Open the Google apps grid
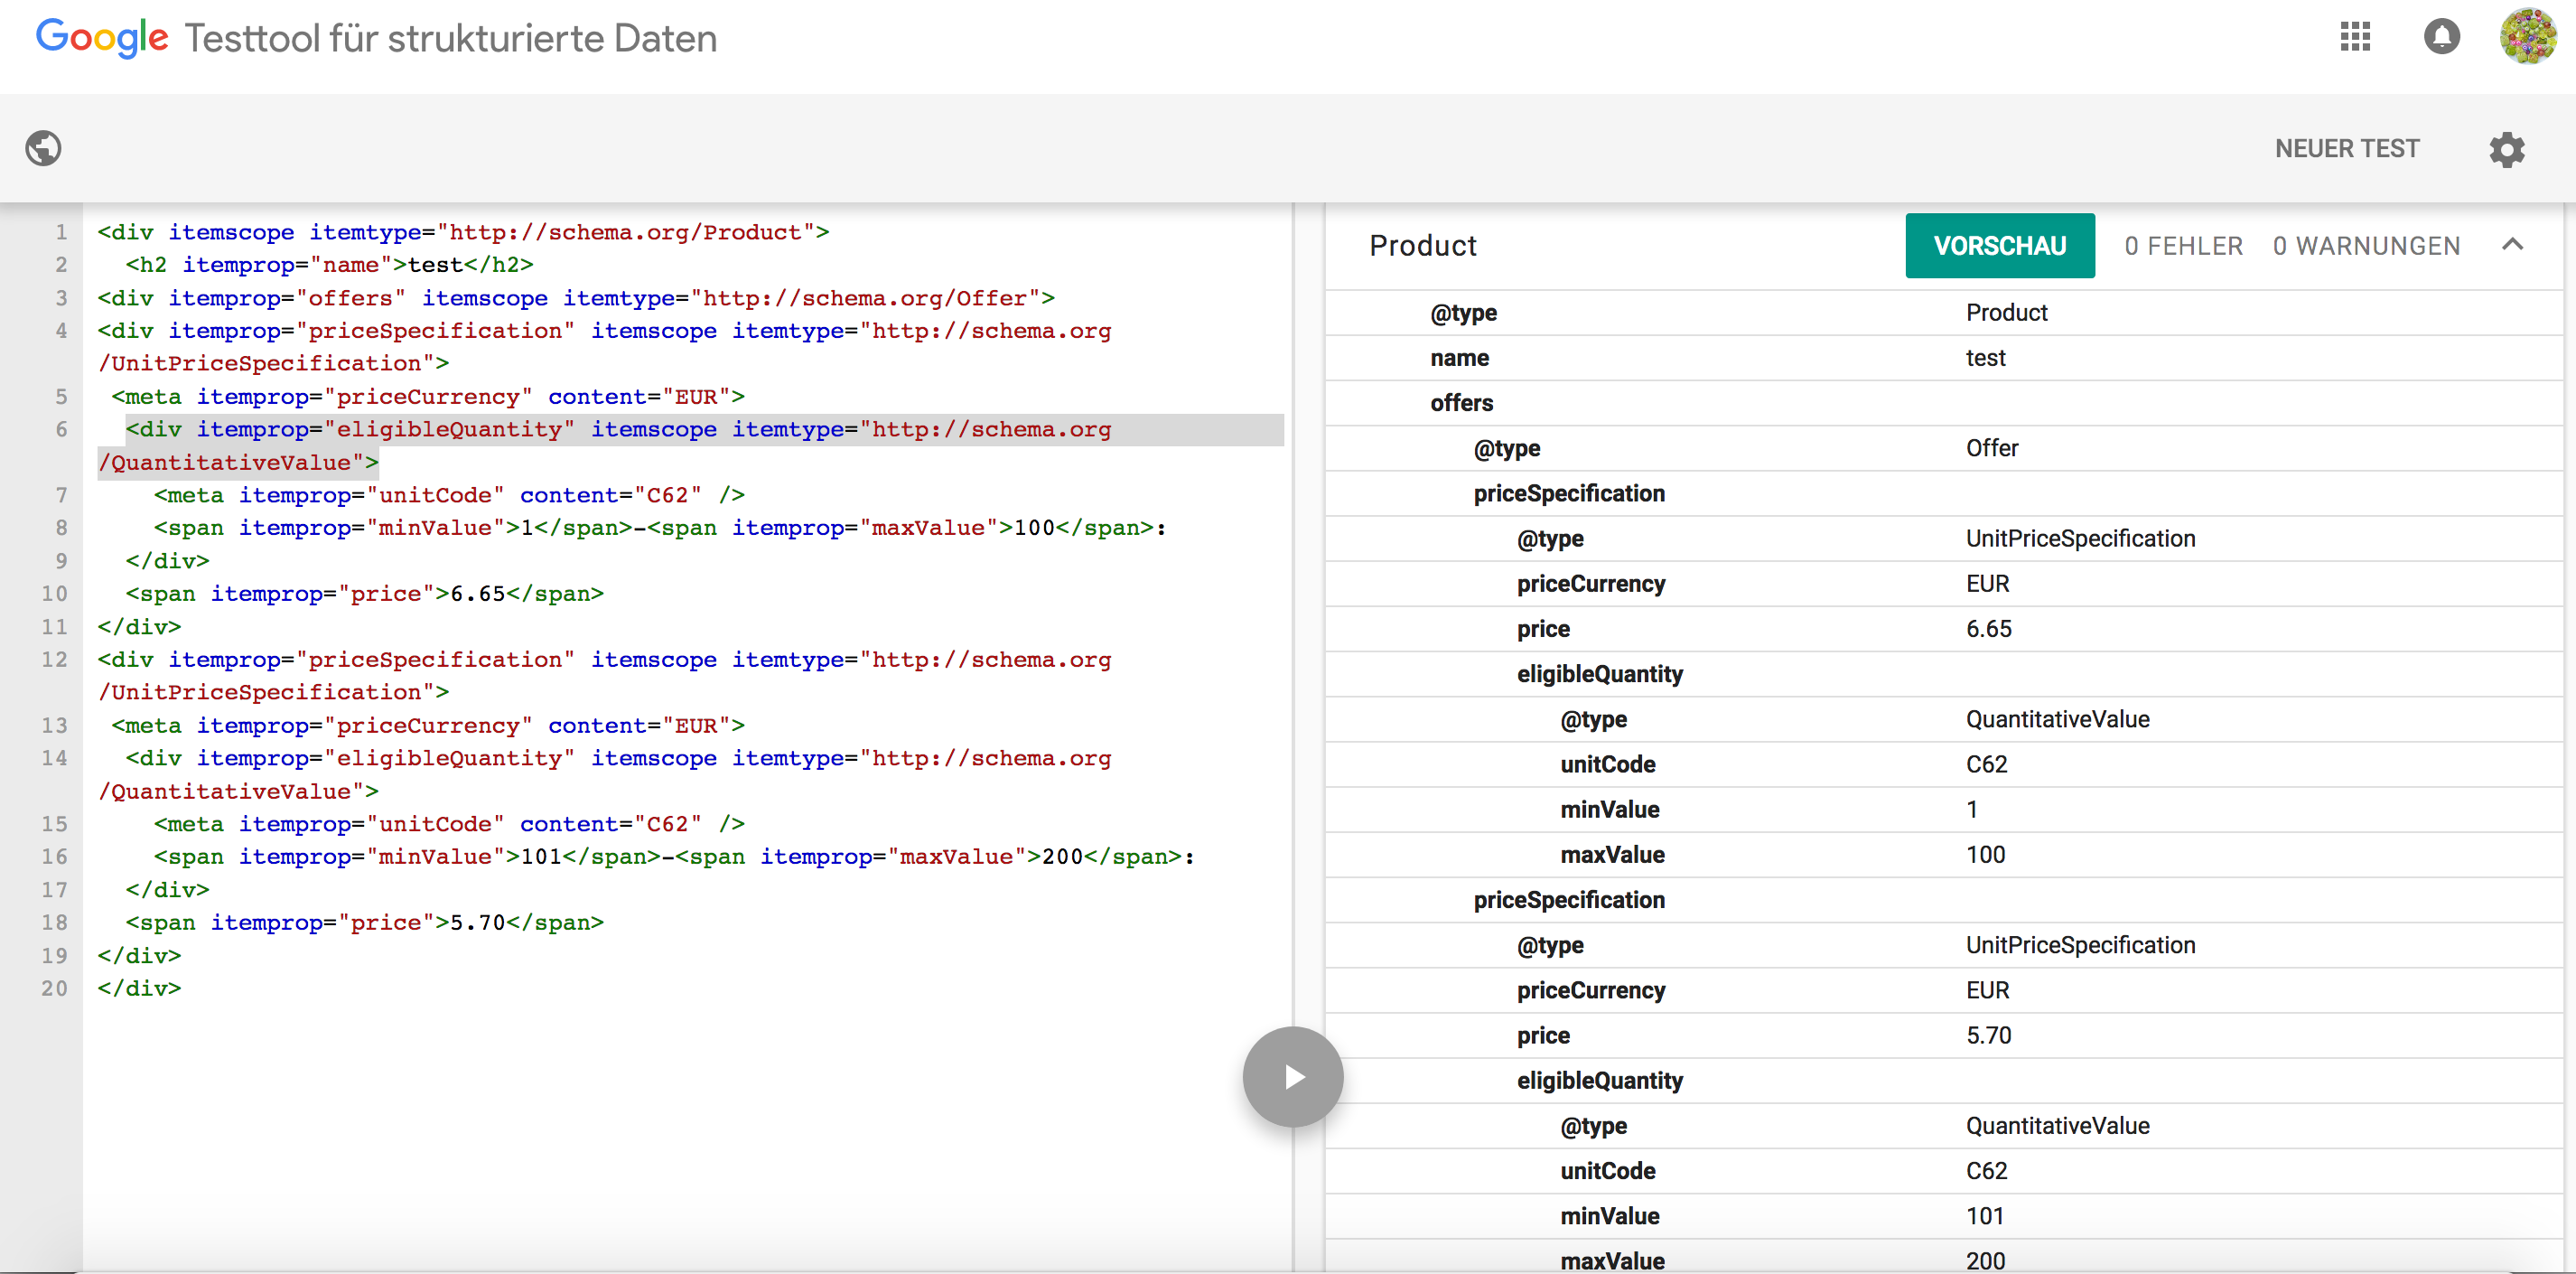 point(2355,37)
